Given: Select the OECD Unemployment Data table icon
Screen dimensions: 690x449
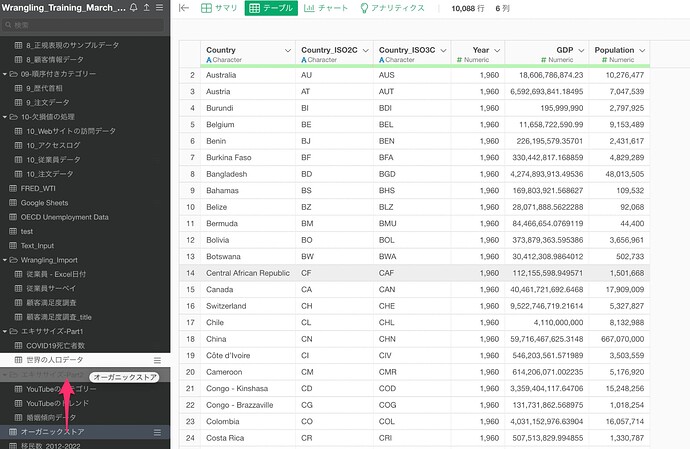Looking at the screenshot, I should (x=13, y=217).
